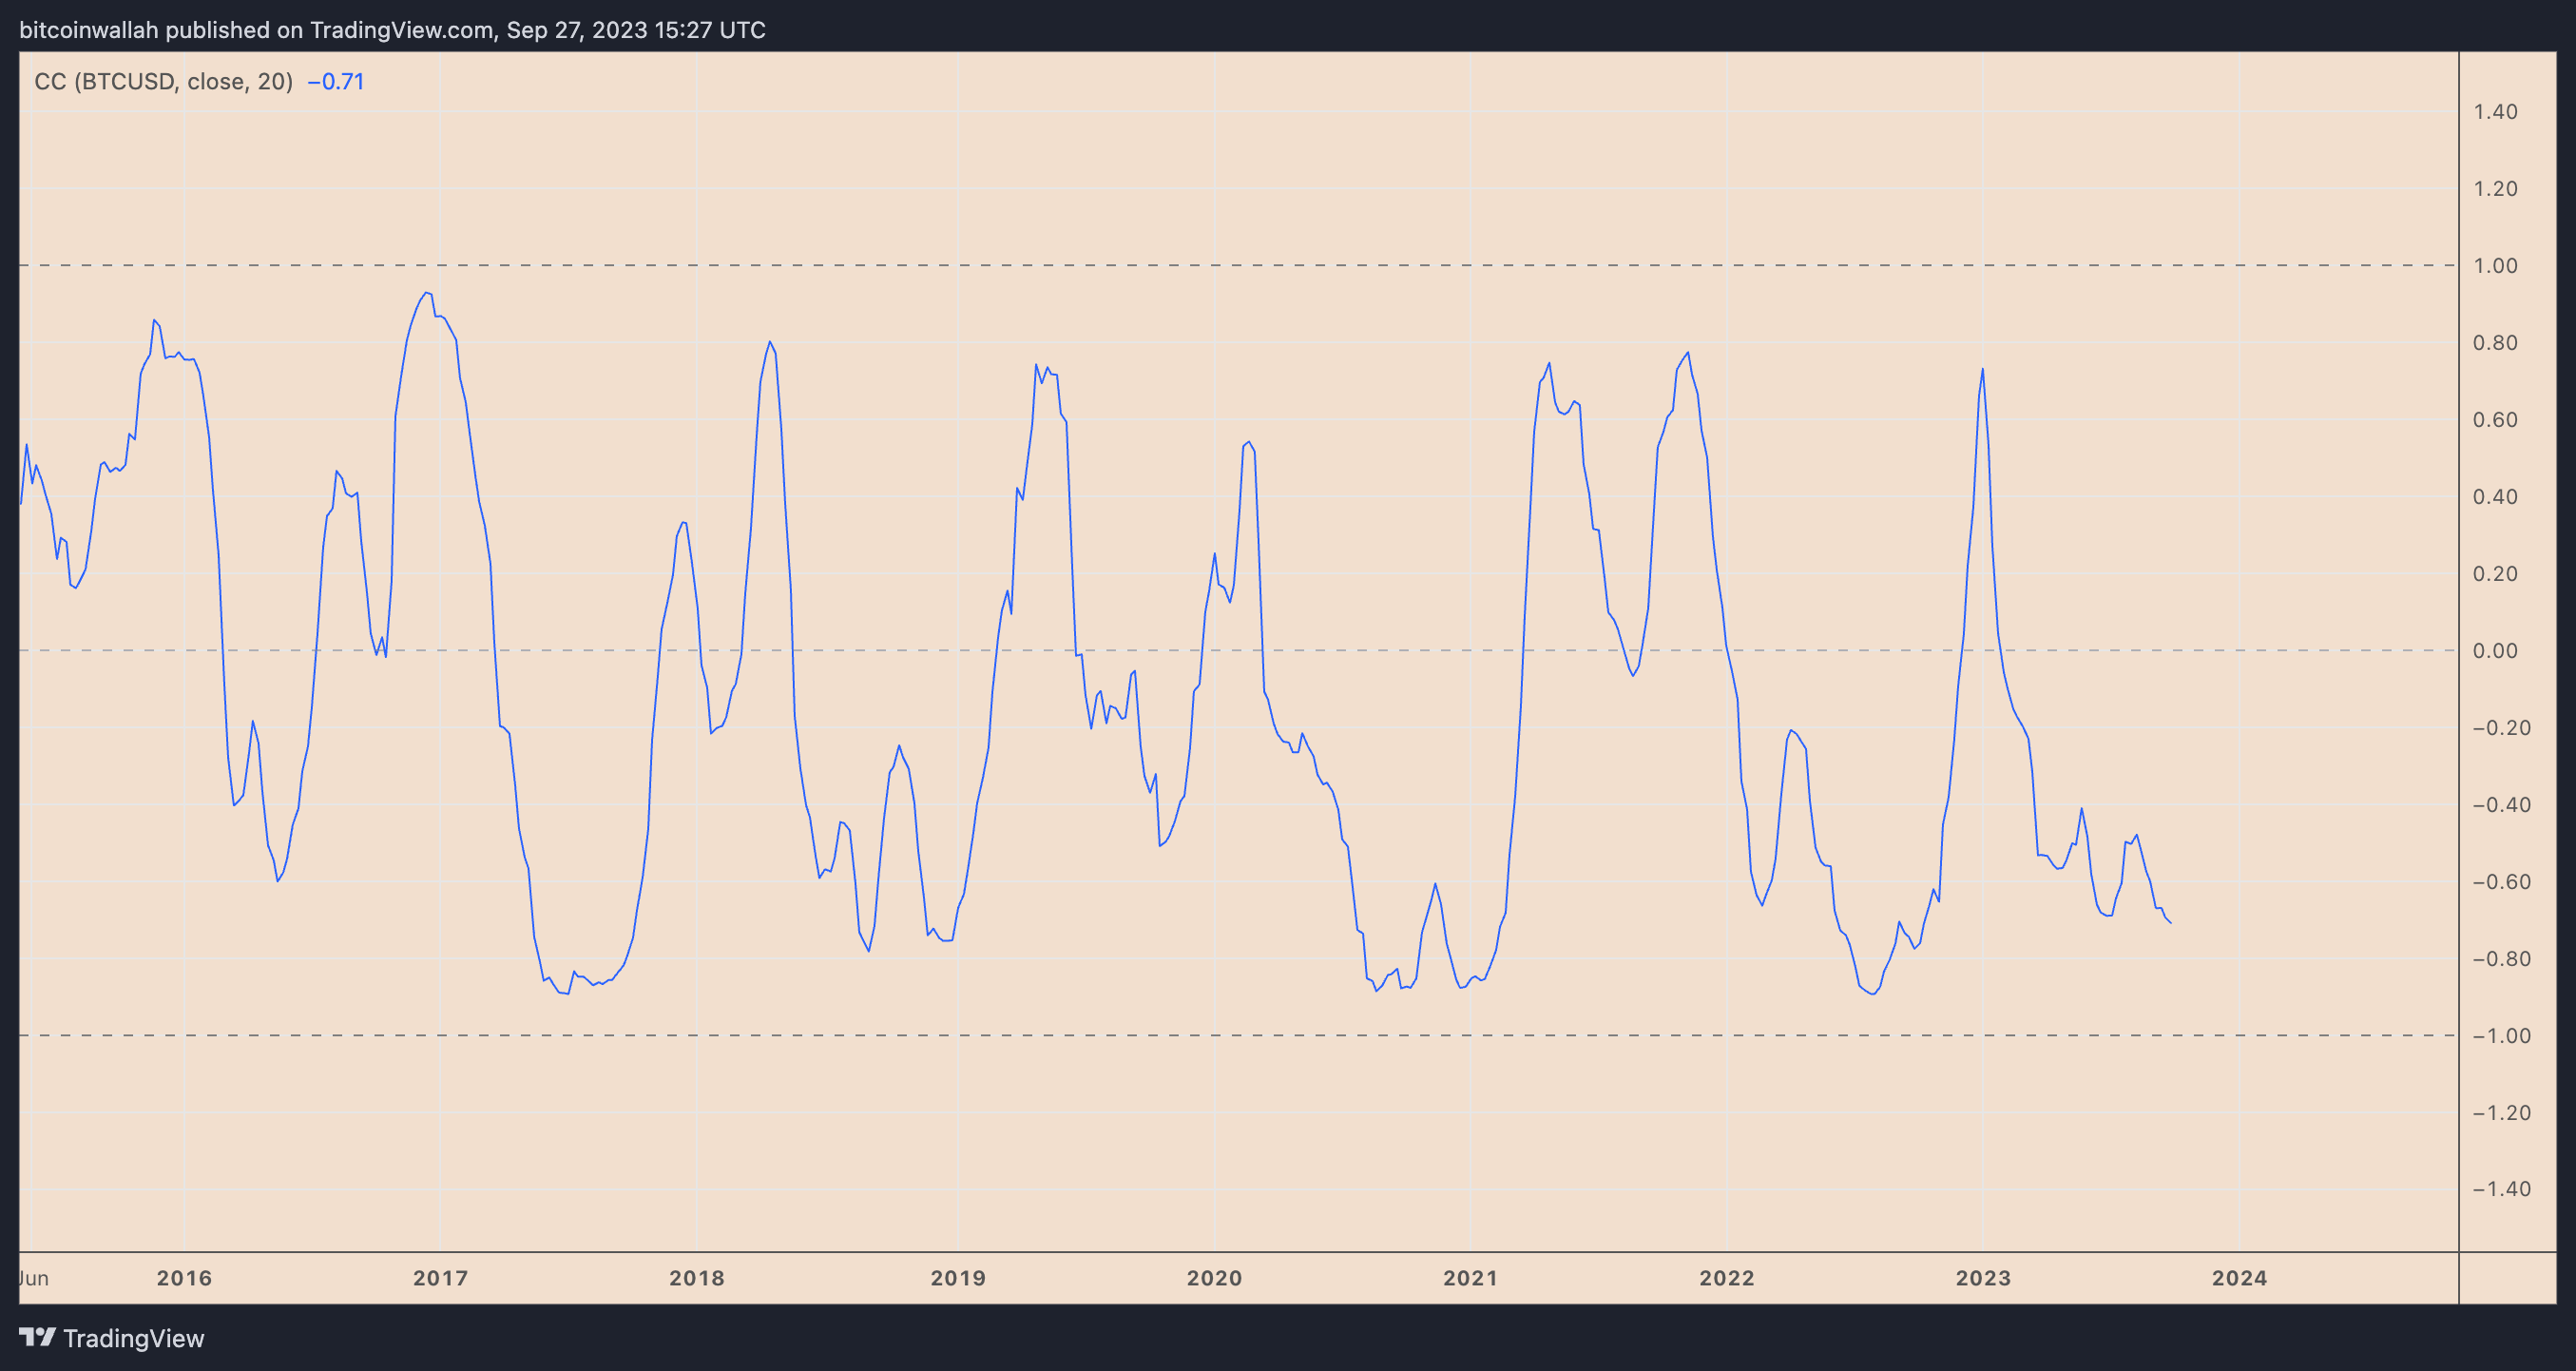Click the CC (BTCUSD, close, 20) indicator label
The image size is (2576, 1371).
(x=163, y=82)
